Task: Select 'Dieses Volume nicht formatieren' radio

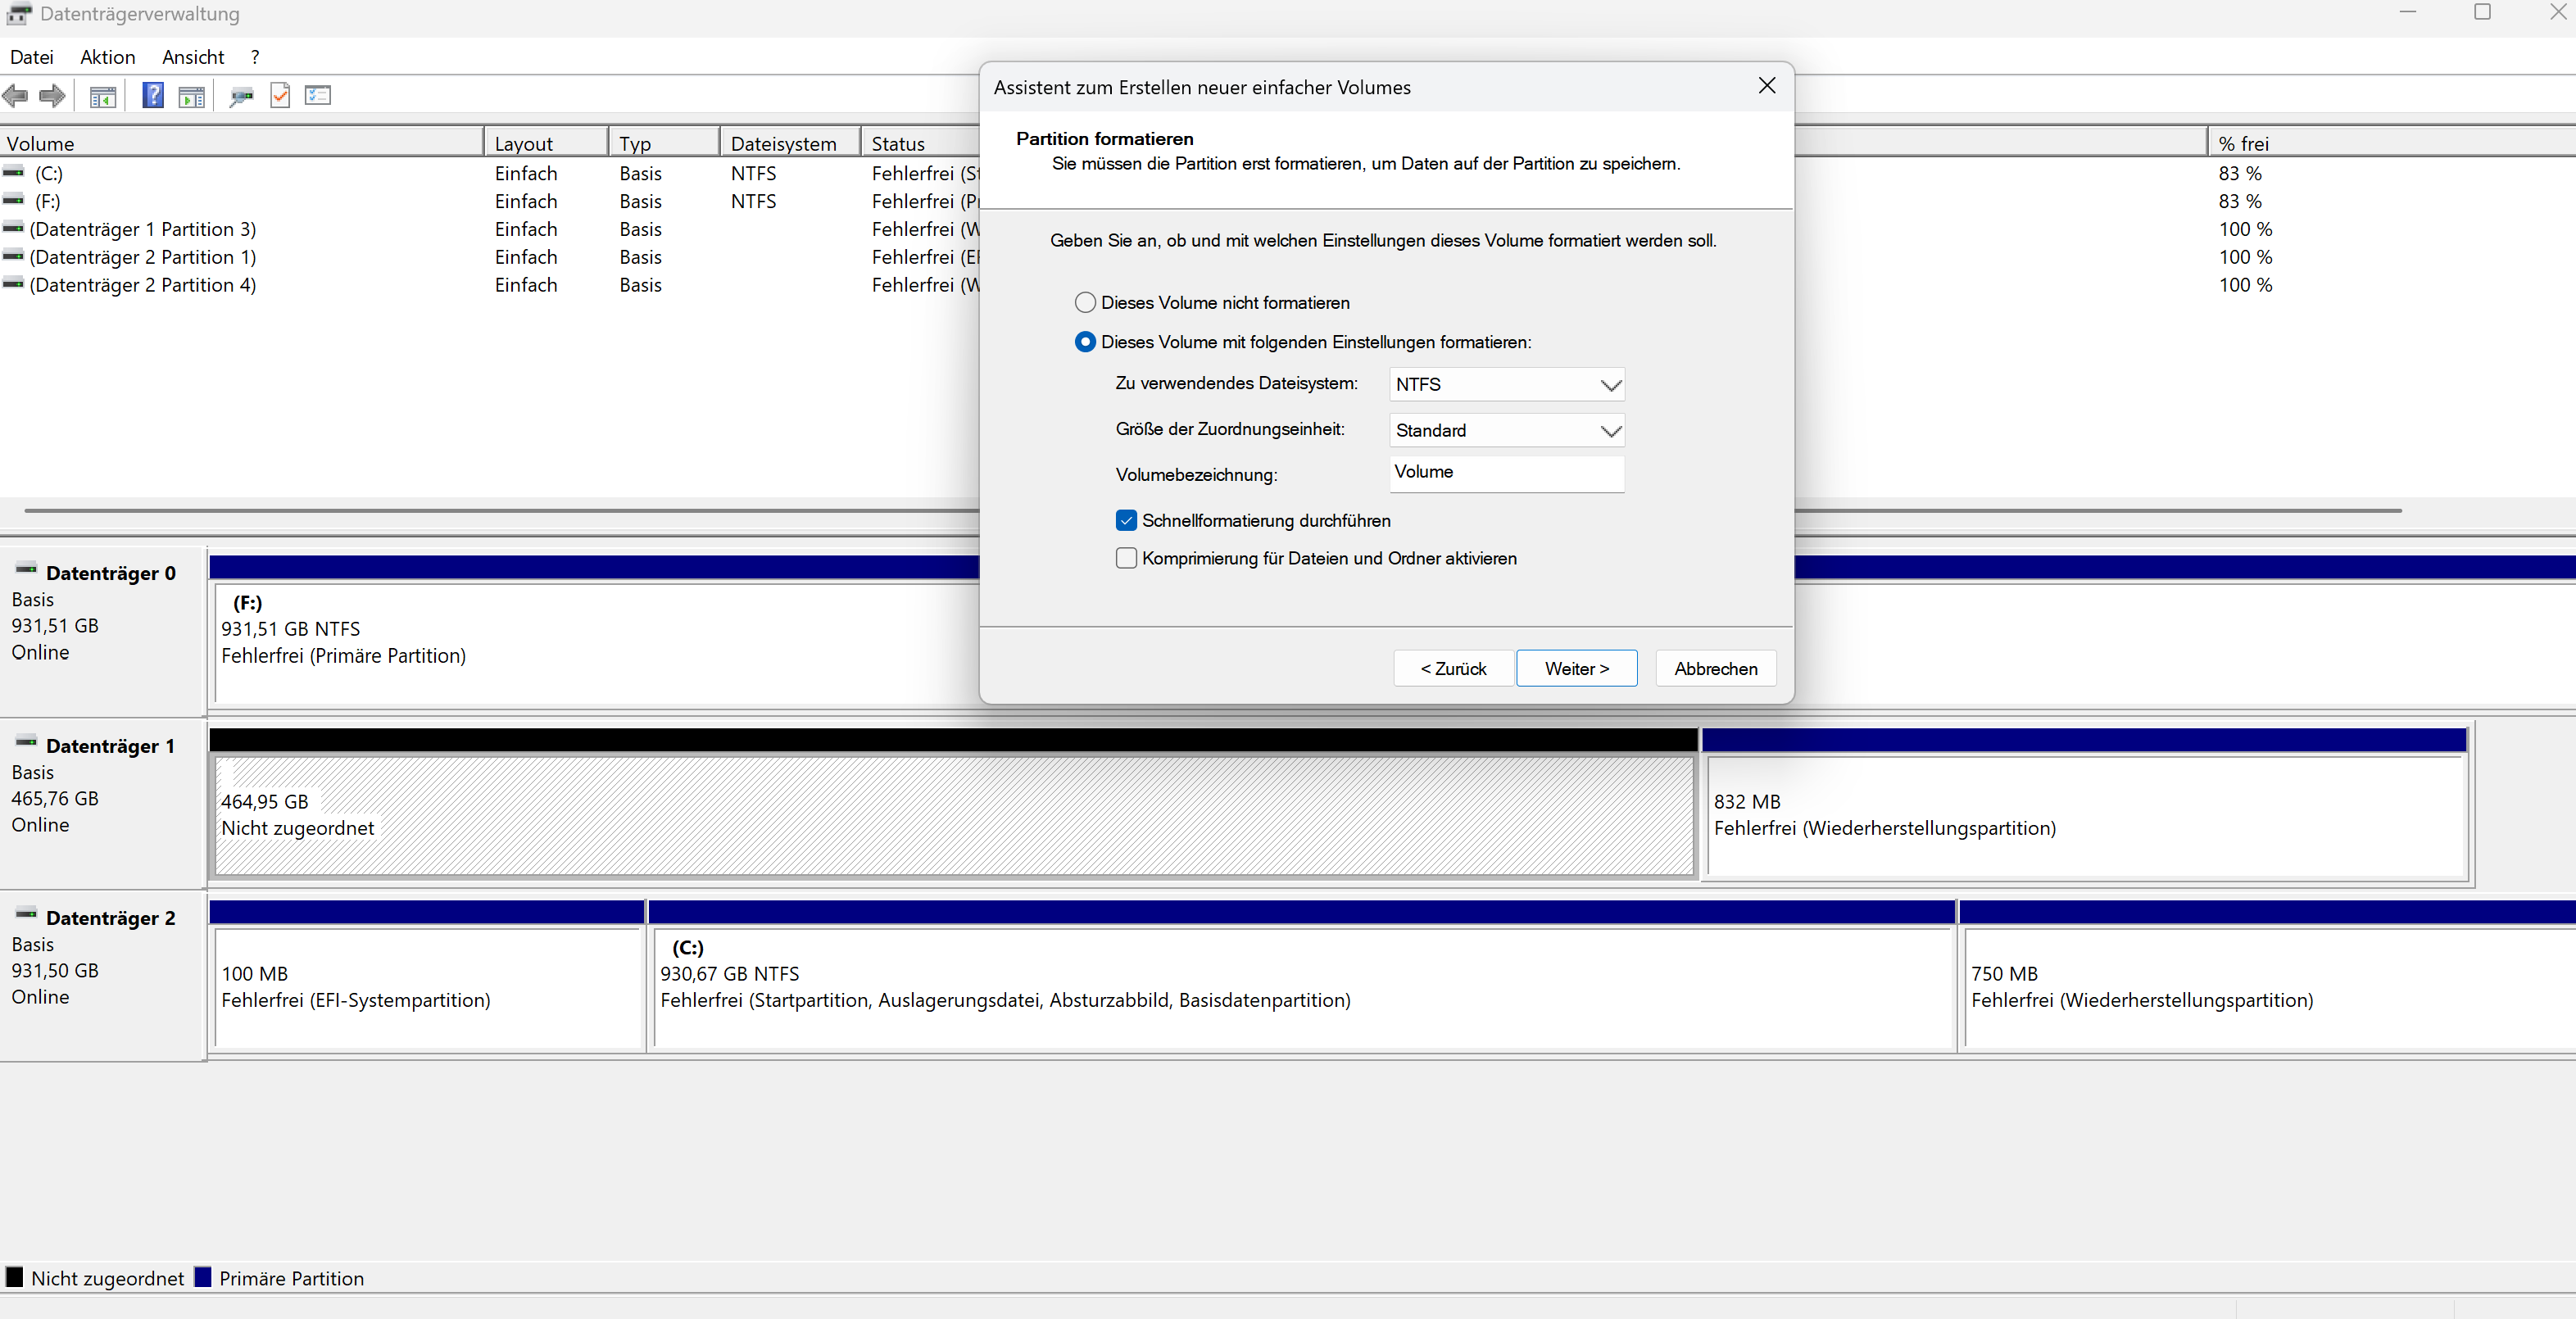Action: pos(1085,302)
